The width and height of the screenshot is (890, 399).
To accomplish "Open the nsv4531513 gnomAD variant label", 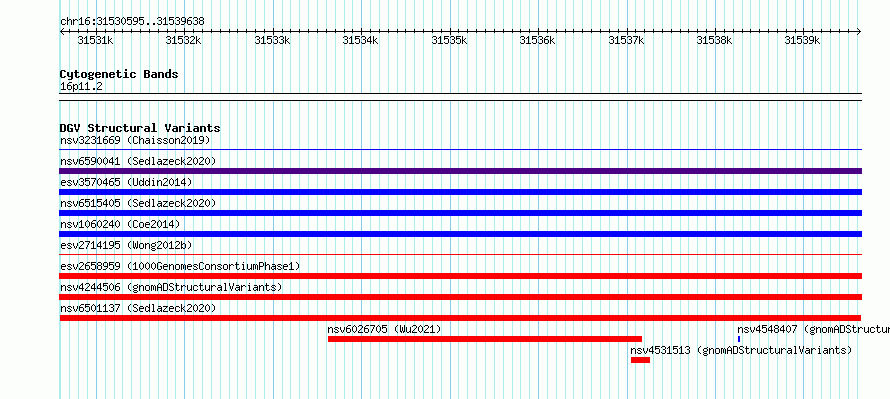I will click(x=741, y=350).
